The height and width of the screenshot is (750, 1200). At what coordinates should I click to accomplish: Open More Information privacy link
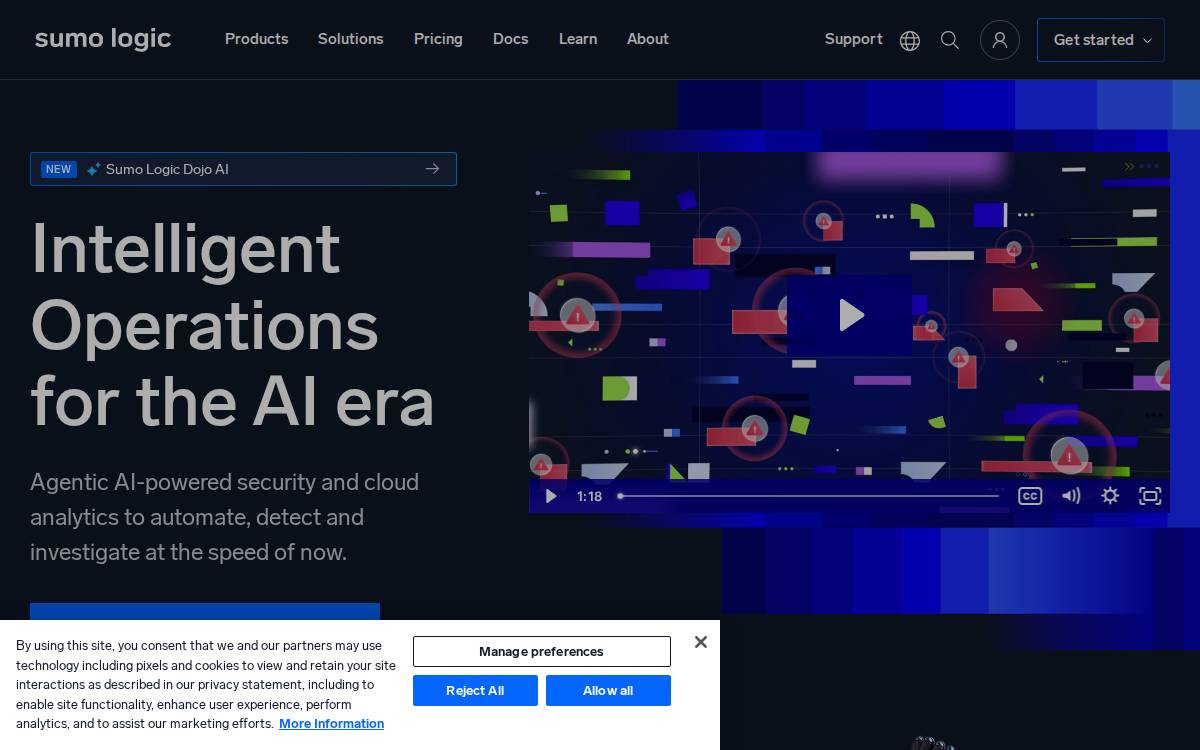click(x=331, y=724)
